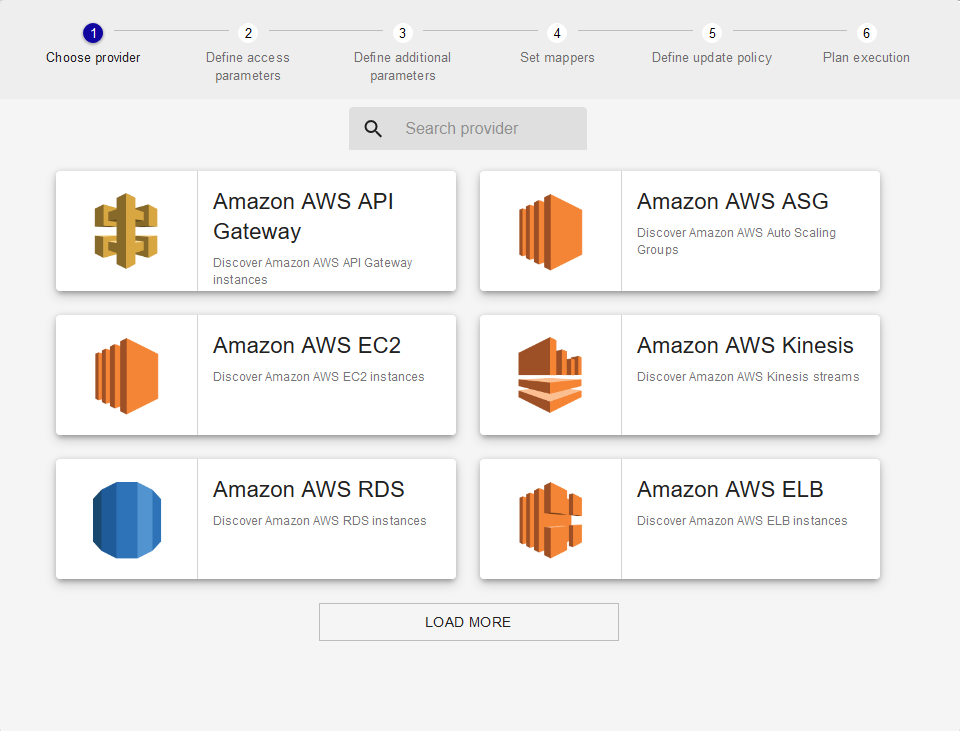Go to step 5 circle icon
Image resolution: width=960 pixels, height=731 pixels.
(x=712, y=32)
